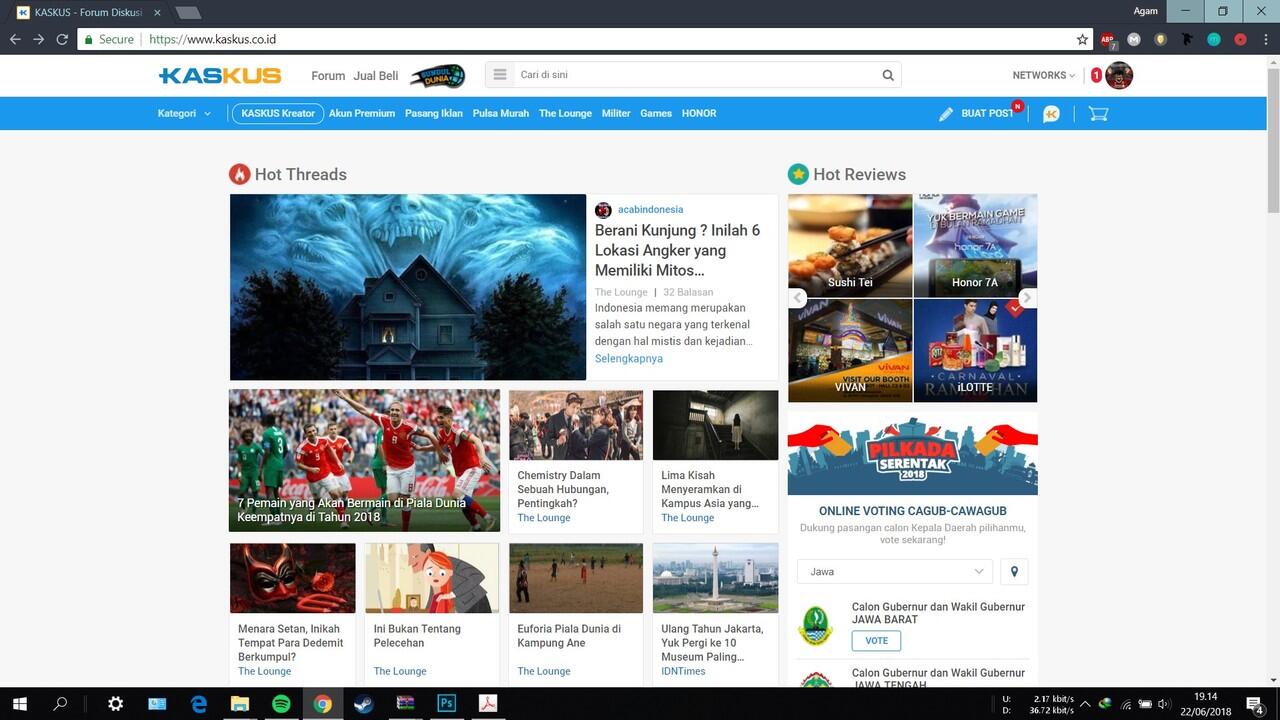Open the Games nav link
Screen dimensions: 1280x720
(x=656, y=114)
